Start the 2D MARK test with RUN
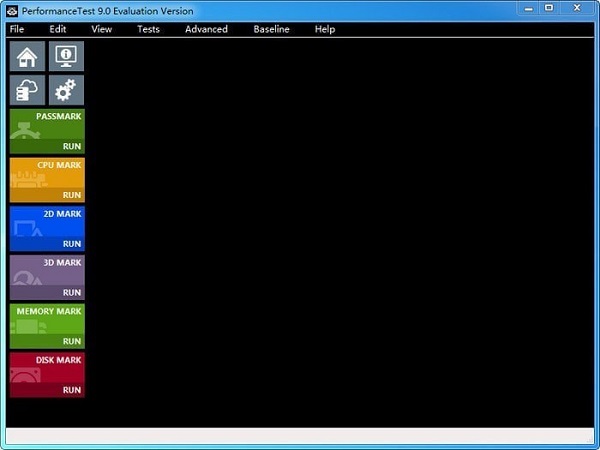The width and height of the screenshot is (600, 450). (72, 244)
